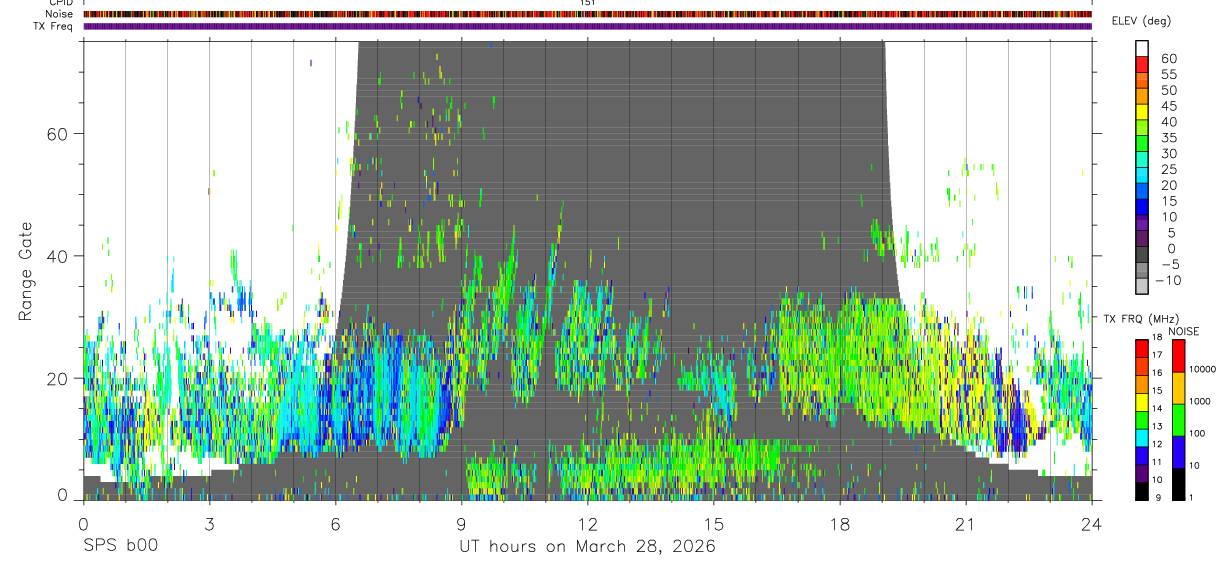Screen dimensions: 1228x567
Task: Click the 'UT hours on March 28, 2026' axis title
Action: (x=587, y=547)
